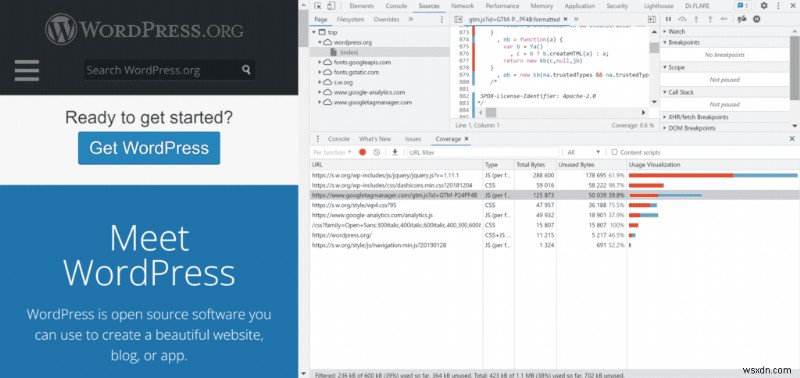The height and width of the screenshot is (378, 800).
Task: Click the Get WordPress button
Action: [x=149, y=148]
